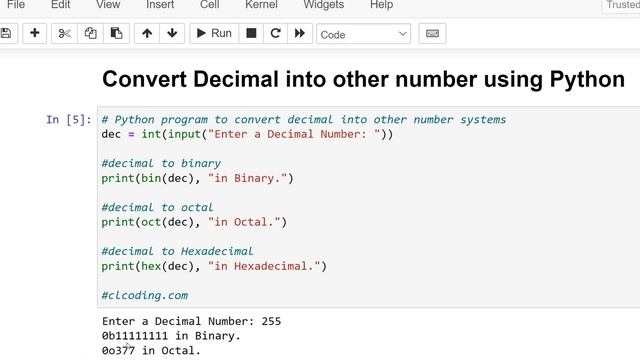Viewport: 640px width, 360px height.
Task: Cut selected cells with scissors icon
Action: click(x=64, y=33)
